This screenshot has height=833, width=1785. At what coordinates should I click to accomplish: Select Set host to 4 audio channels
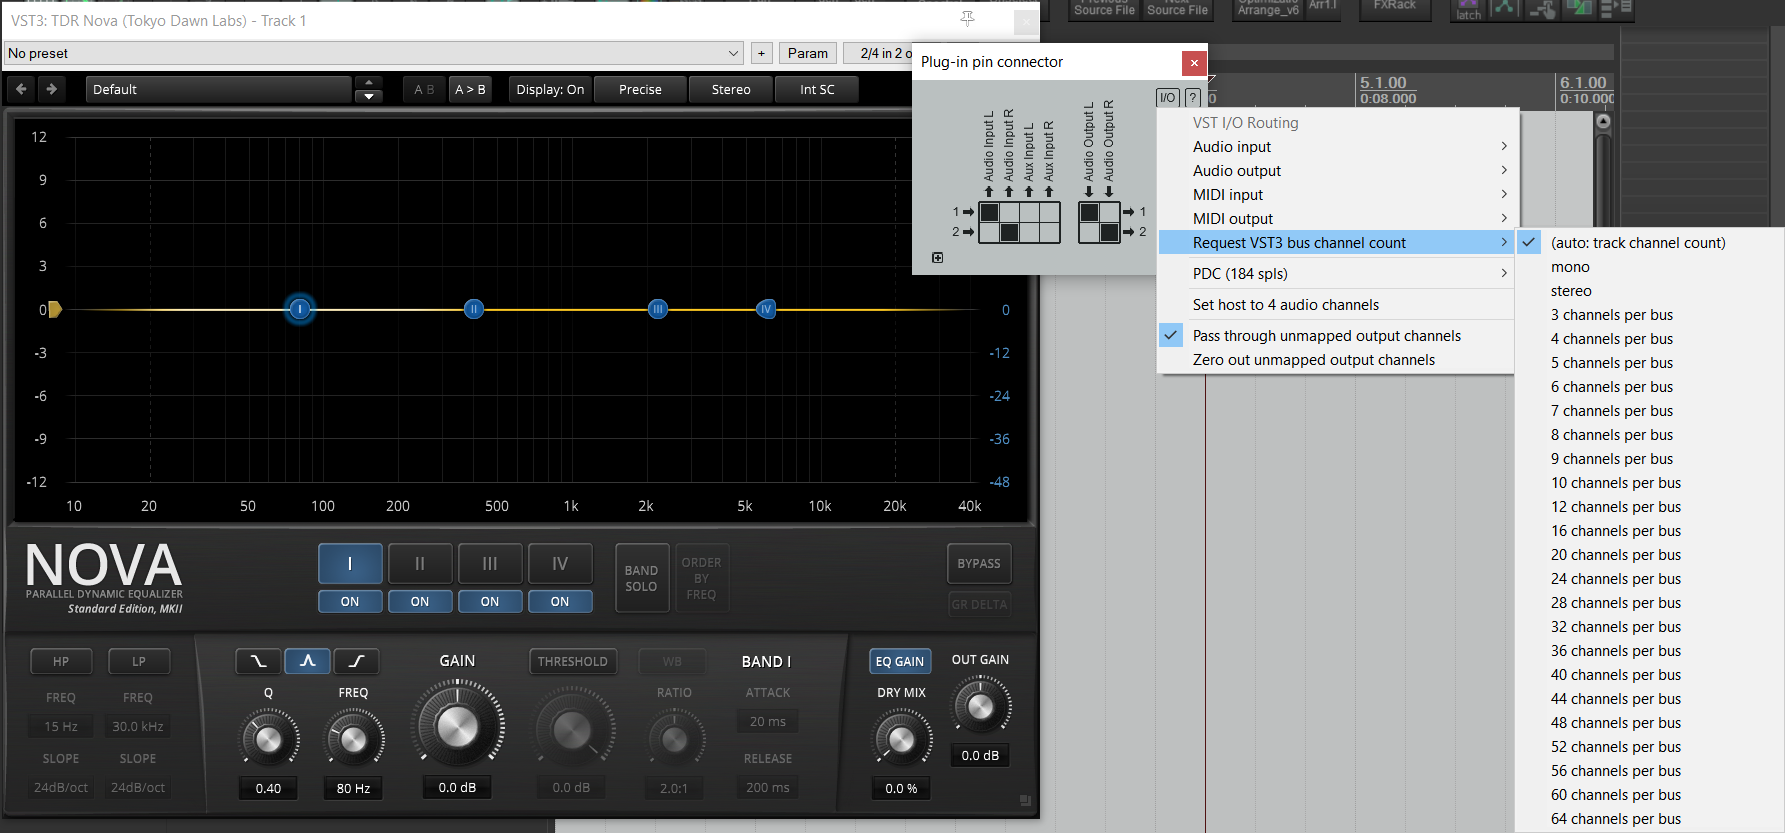coord(1338,304)
